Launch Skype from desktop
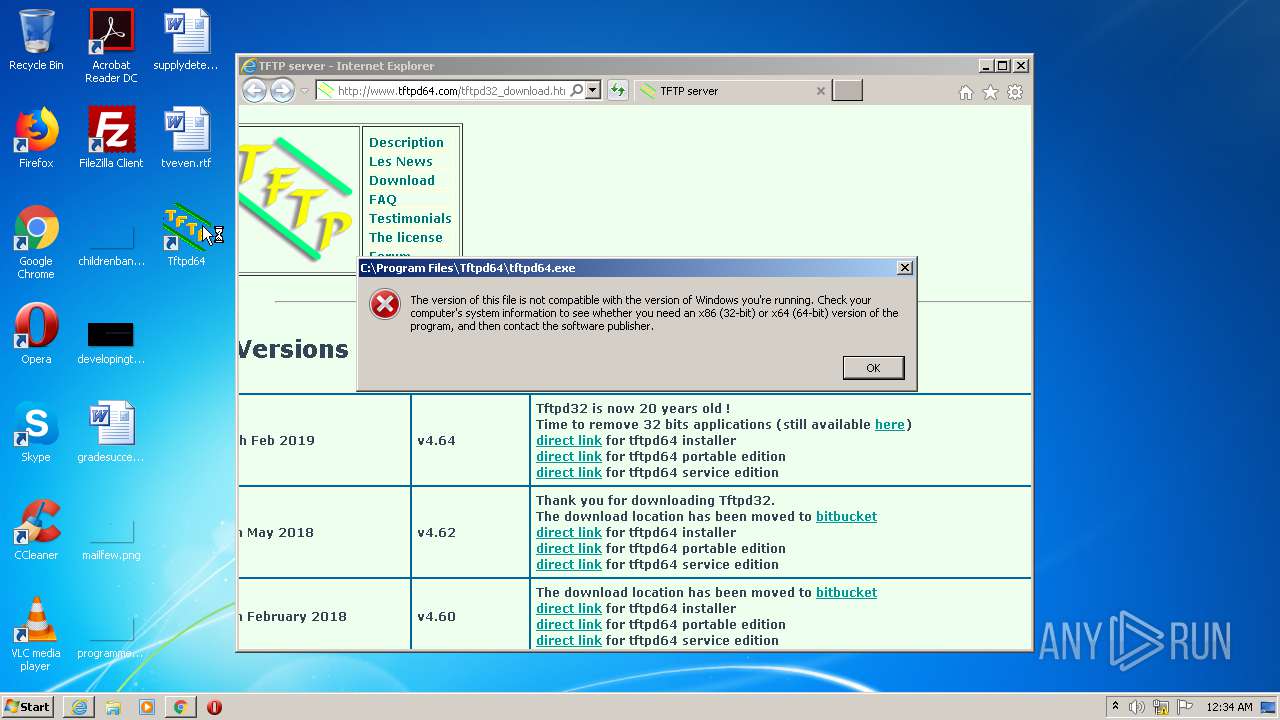 (36, 432)
